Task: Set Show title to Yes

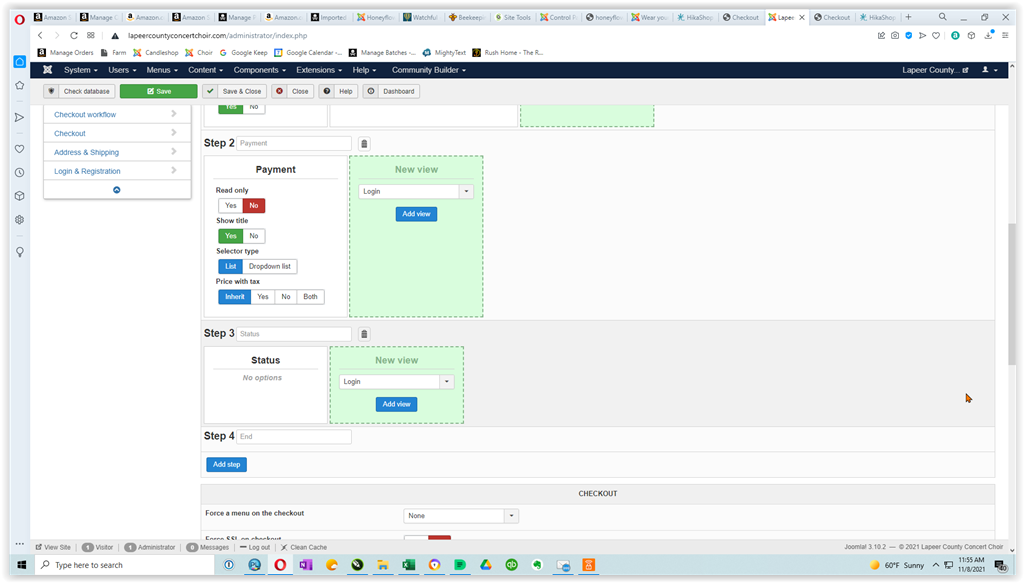Action: click(x=231, y=236)
